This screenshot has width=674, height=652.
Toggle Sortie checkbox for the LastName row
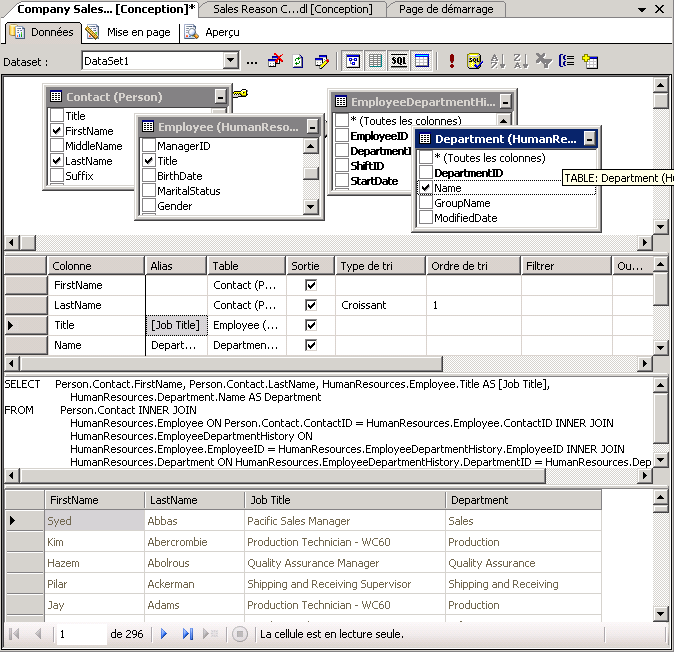click(x=310, y=305)
